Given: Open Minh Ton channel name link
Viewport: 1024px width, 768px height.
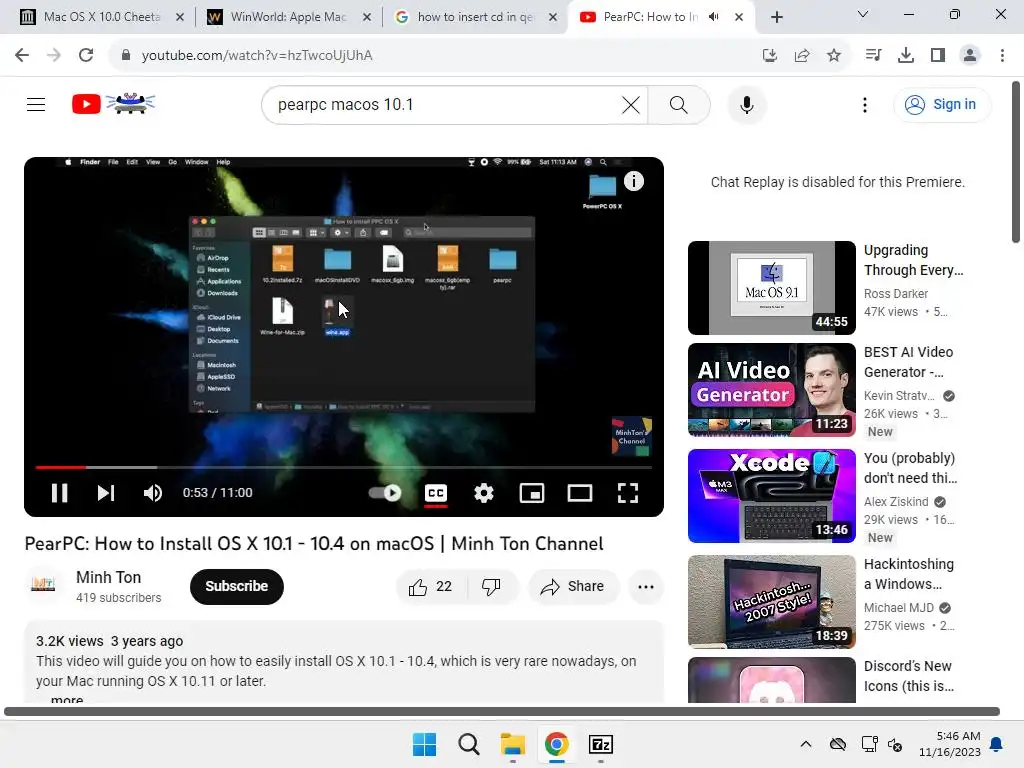Looking at the screenshot, I should click(x=108, y=577).
